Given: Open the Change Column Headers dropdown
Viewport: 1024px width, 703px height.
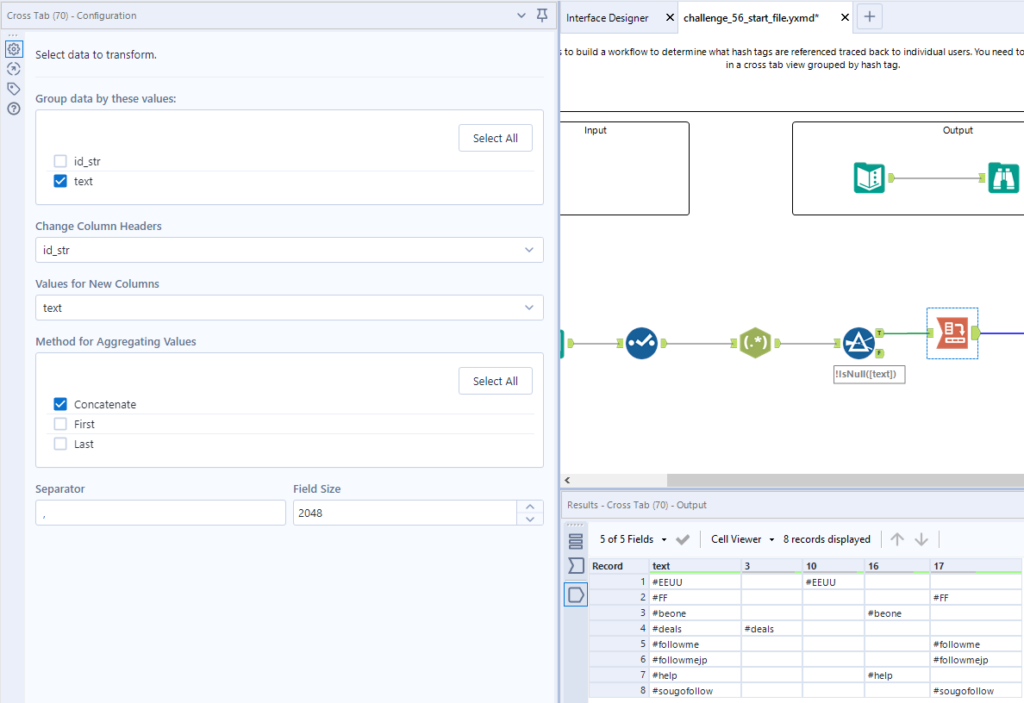Looking at the screenshot, I should (x=289, y=250).
